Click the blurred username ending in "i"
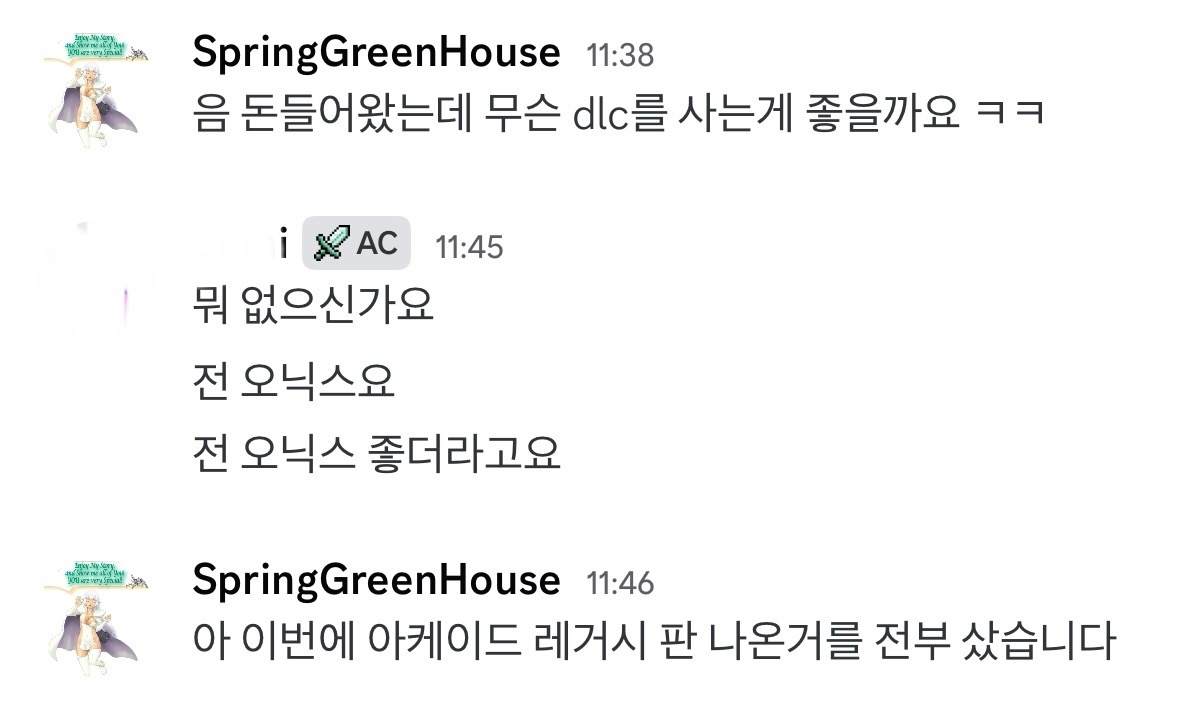 [241, 243]
